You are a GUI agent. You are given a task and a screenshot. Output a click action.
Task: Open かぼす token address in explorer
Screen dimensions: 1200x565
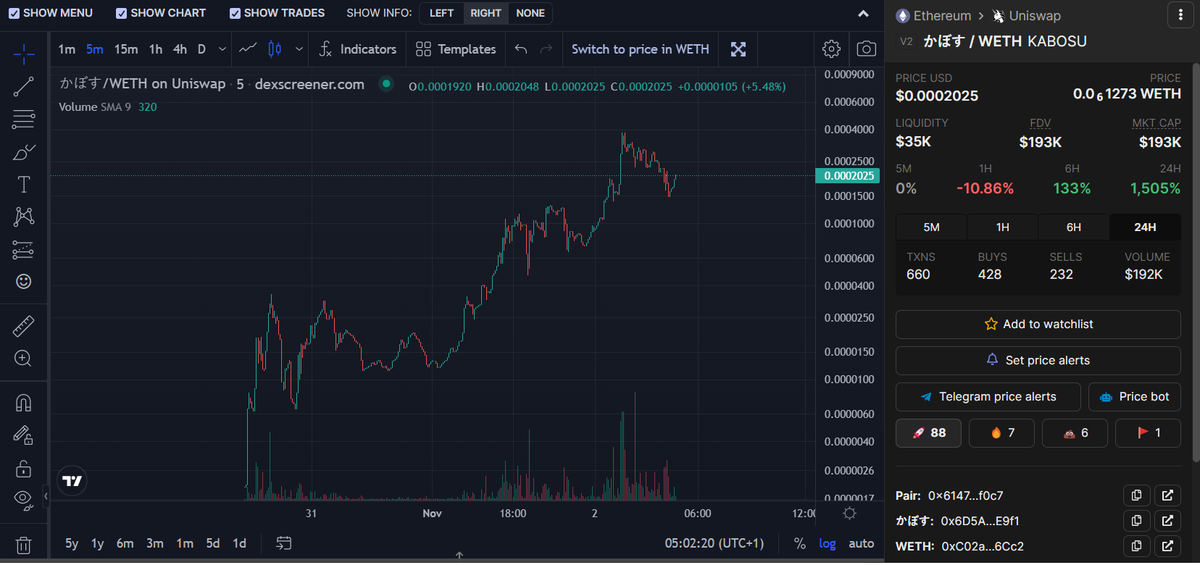[1167, 521]
